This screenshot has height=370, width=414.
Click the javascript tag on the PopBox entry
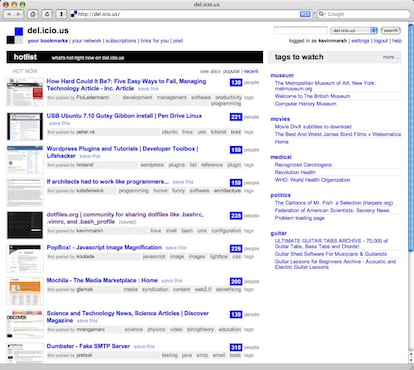(154, 257)
